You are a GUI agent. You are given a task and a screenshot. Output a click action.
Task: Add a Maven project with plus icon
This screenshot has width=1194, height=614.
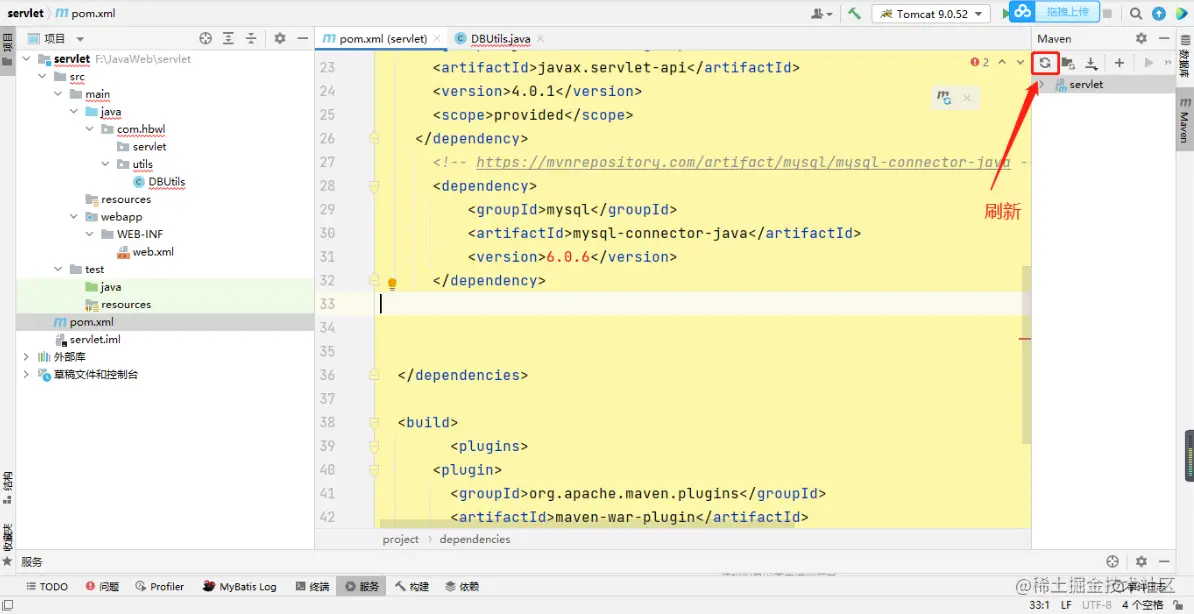[1119, 62]
